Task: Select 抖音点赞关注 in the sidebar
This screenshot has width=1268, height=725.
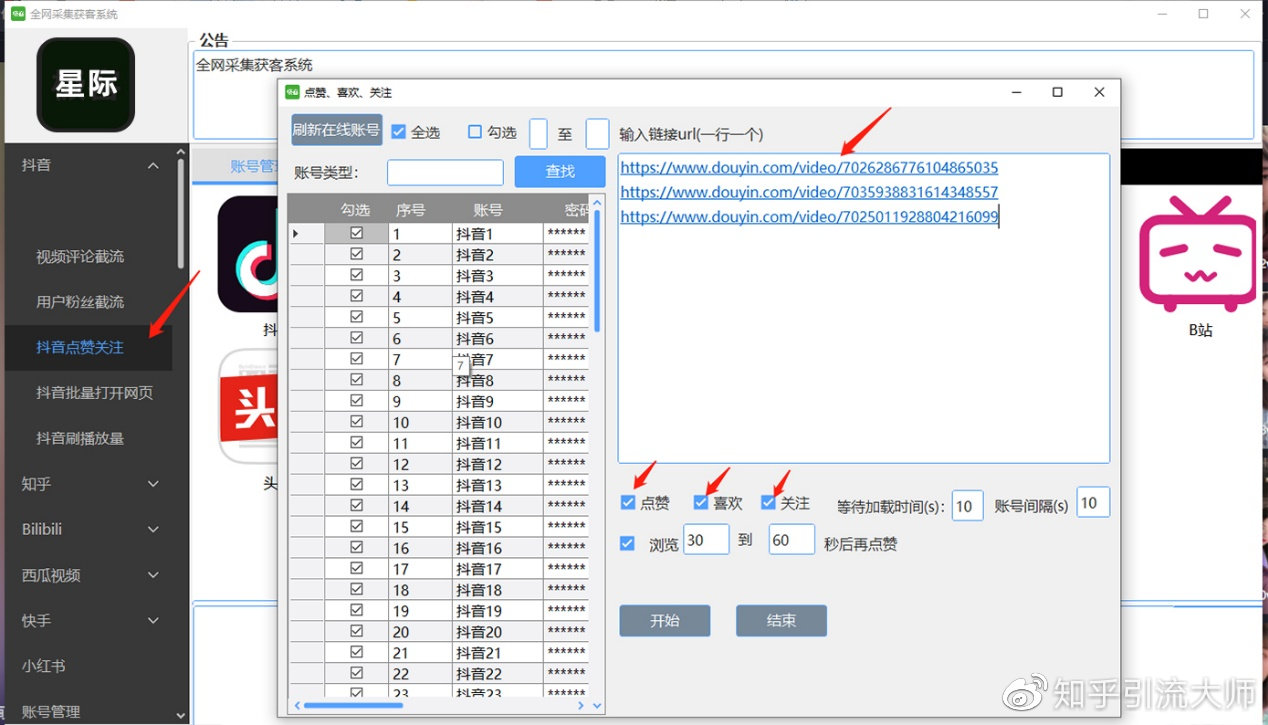Action: (x=80, y=347)
